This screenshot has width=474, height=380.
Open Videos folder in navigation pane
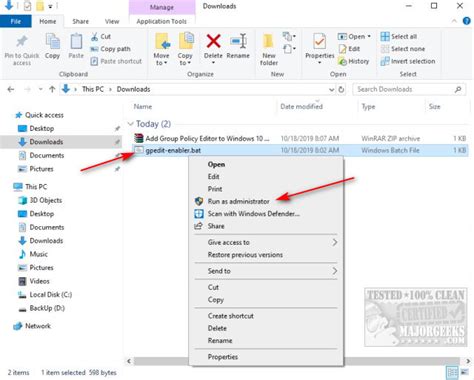click(39, 281)
